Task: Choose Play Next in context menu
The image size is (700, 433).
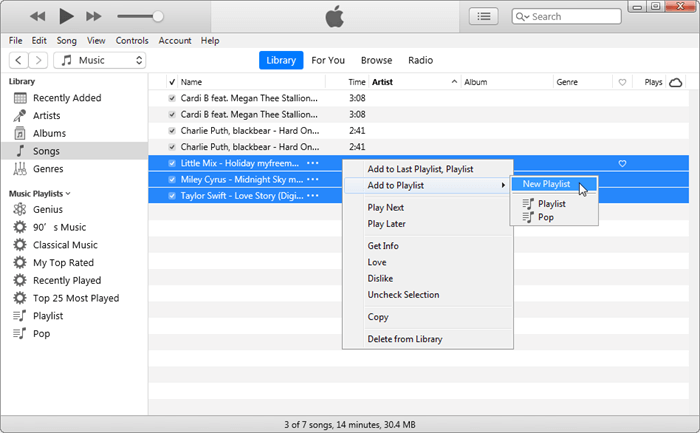Action: (x=428, y=208)
